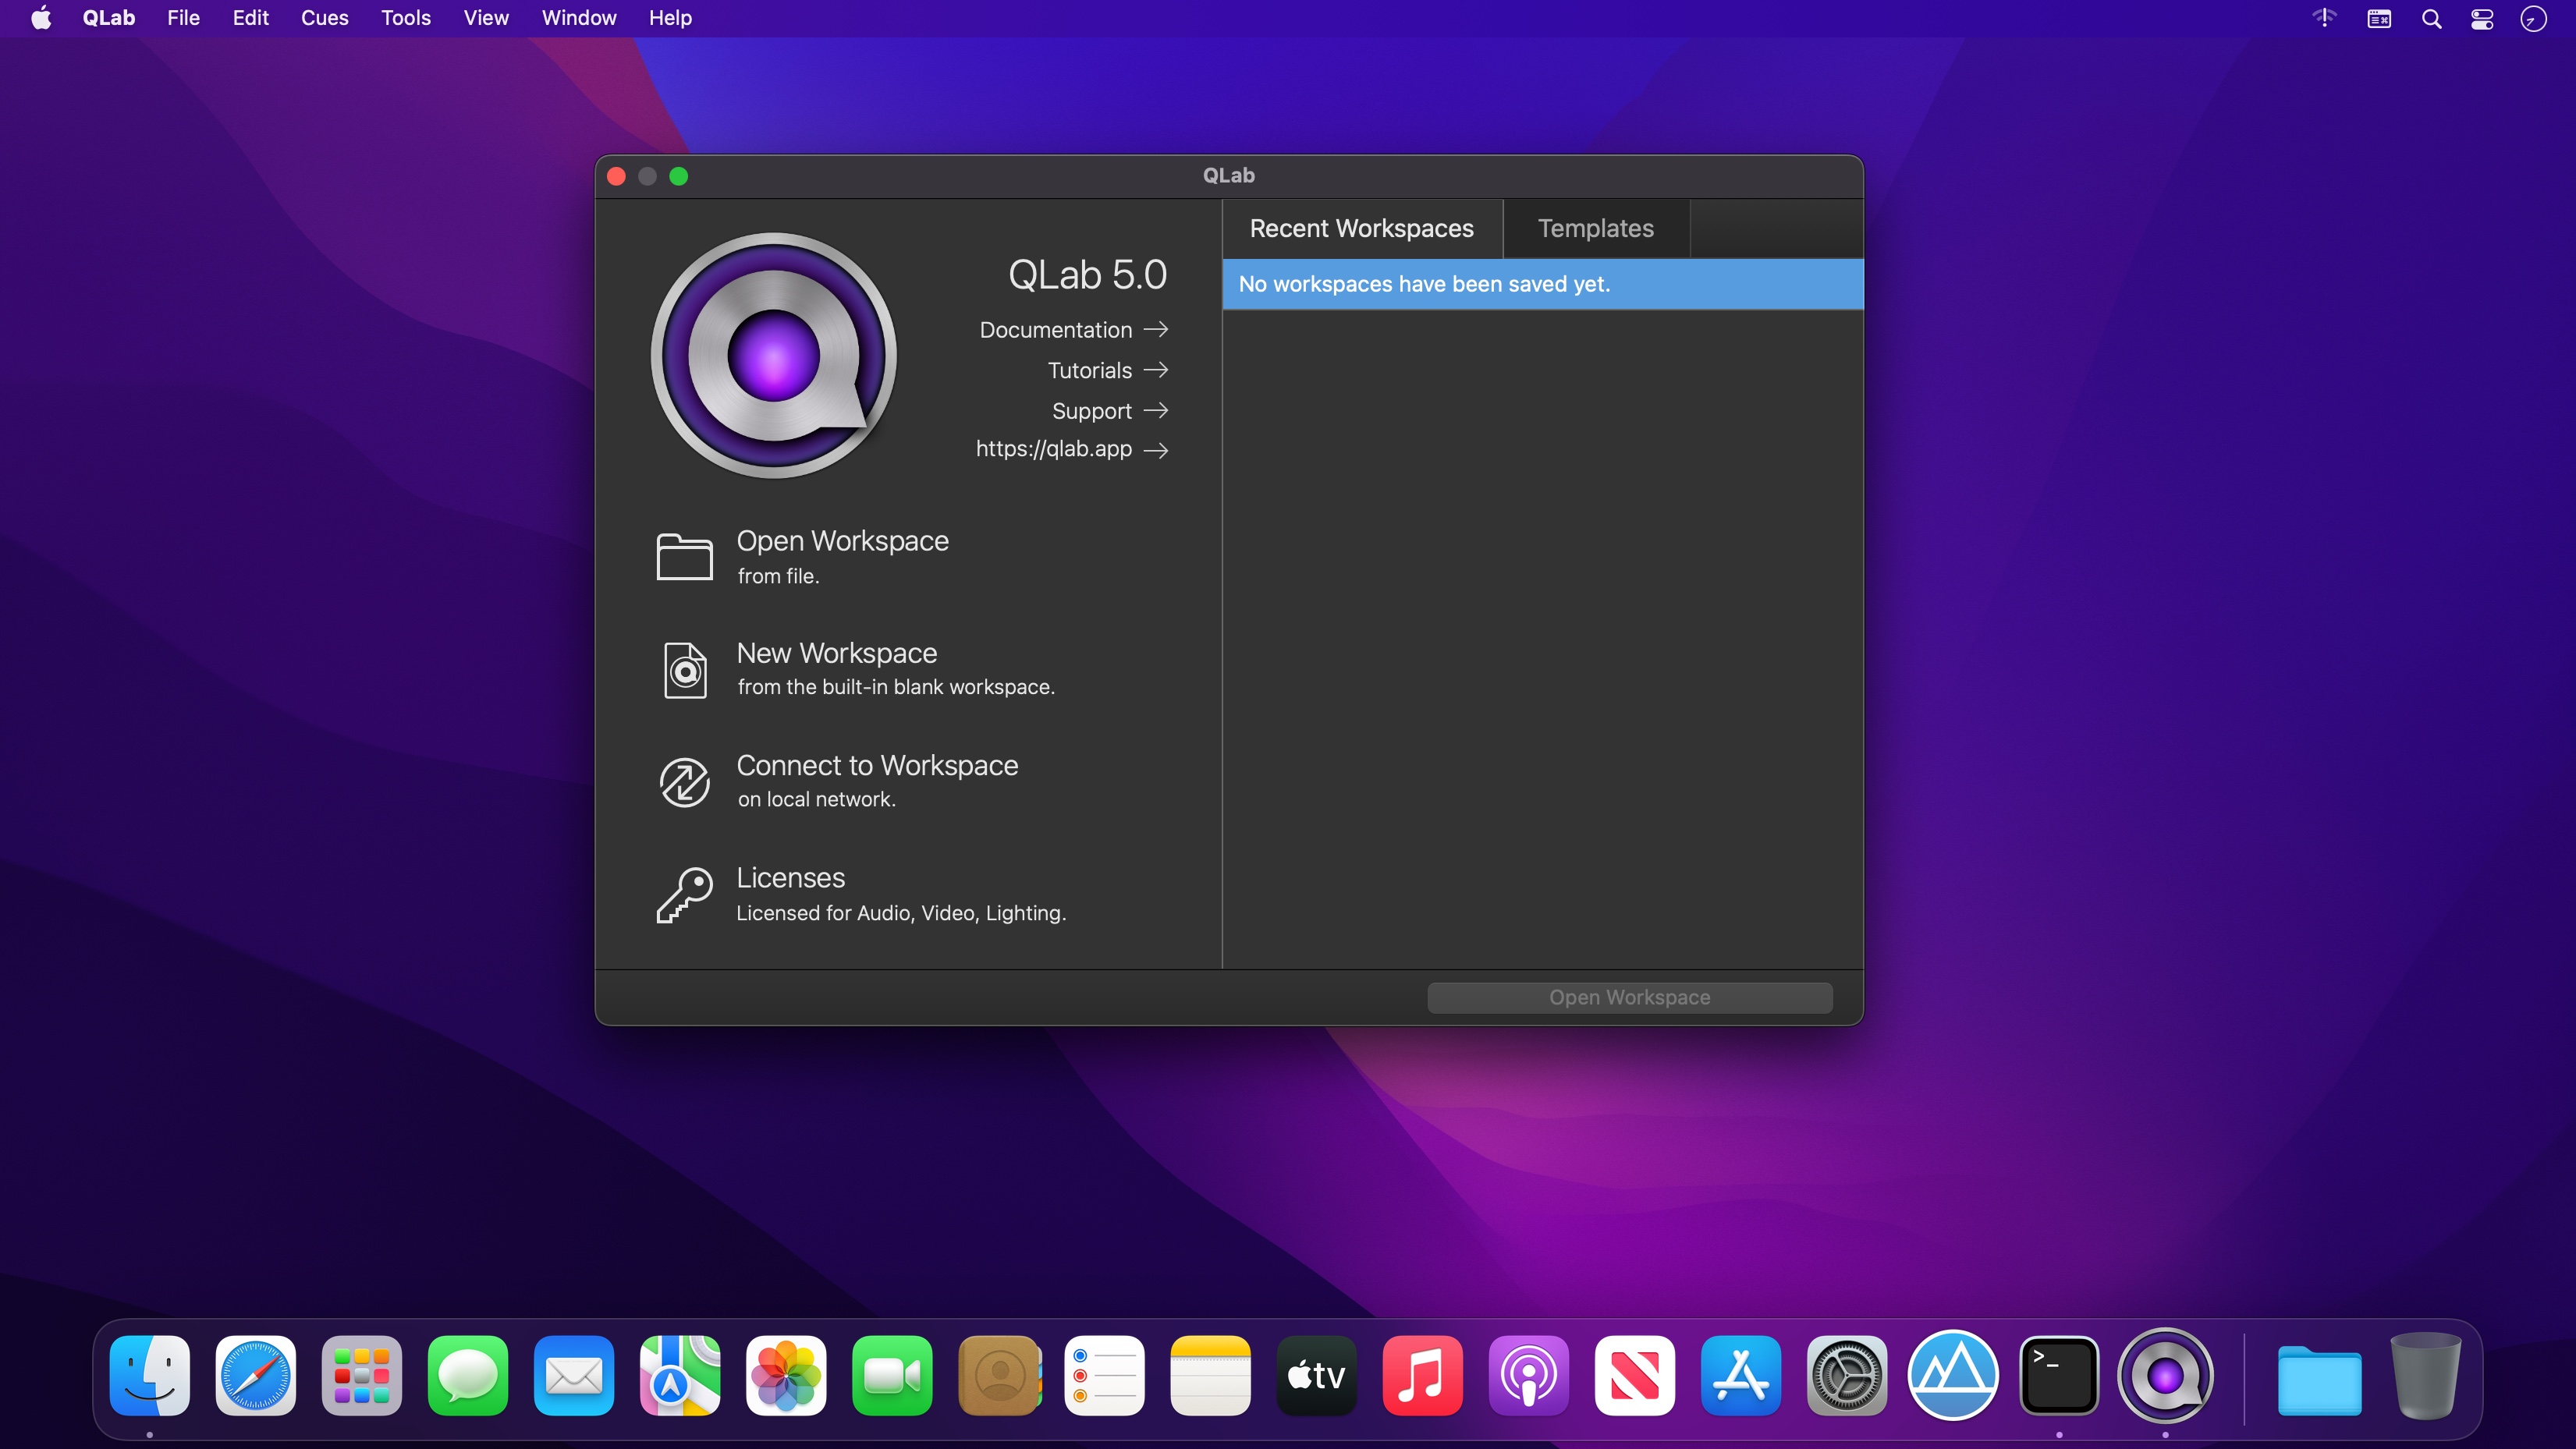Click Open Workspace from file
2576x1449 pixels.
click(842, 556)
